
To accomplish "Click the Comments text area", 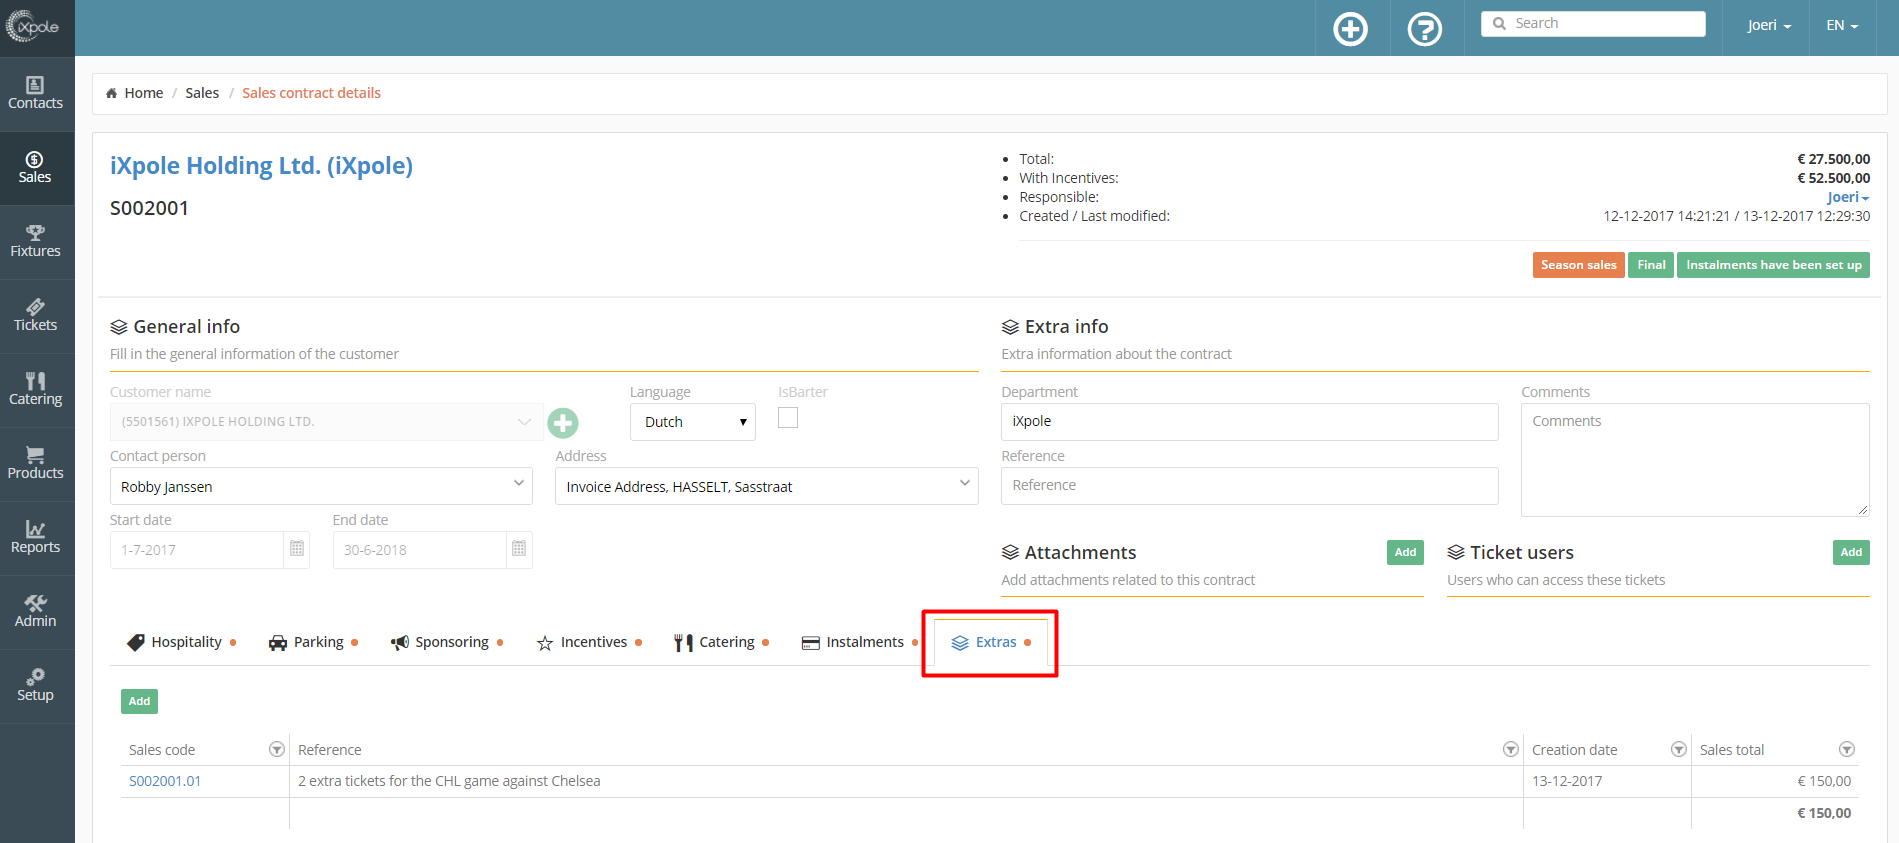I will coord(1695,460).
